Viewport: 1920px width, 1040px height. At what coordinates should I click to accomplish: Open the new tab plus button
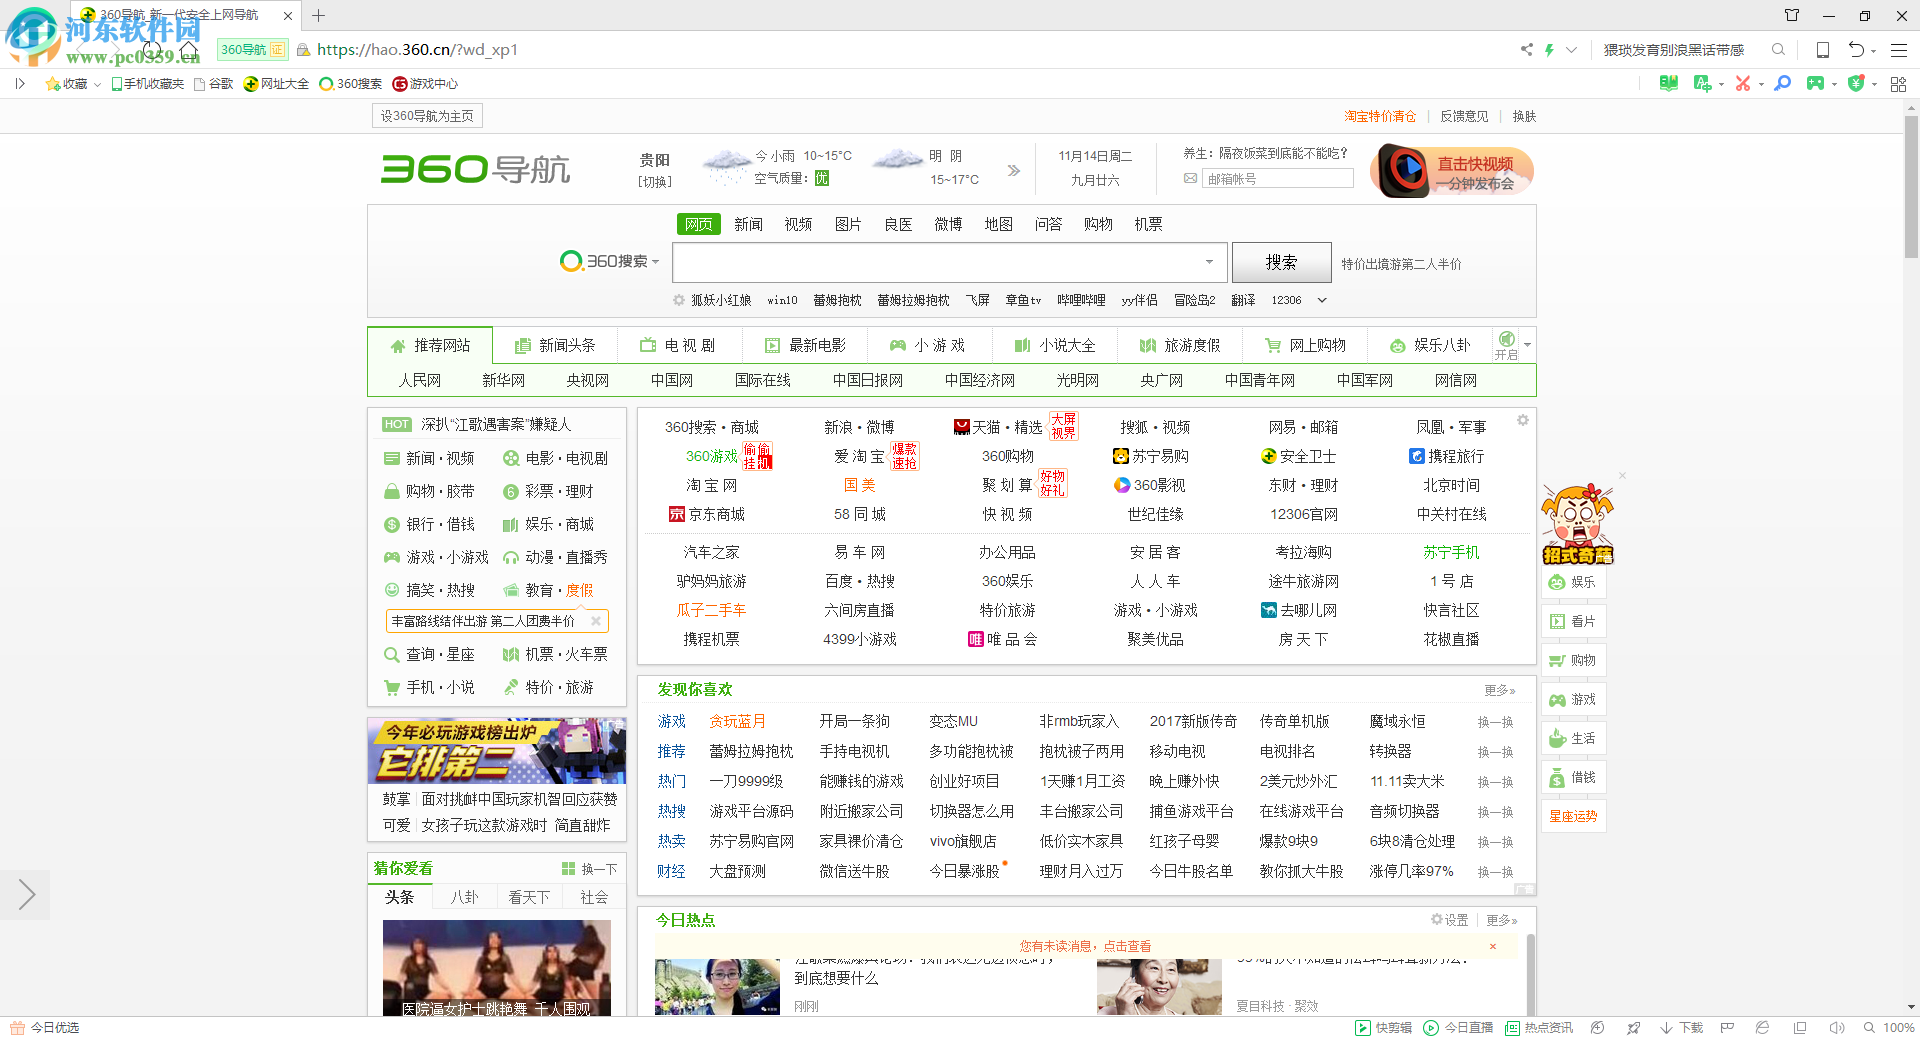[318, 15]
